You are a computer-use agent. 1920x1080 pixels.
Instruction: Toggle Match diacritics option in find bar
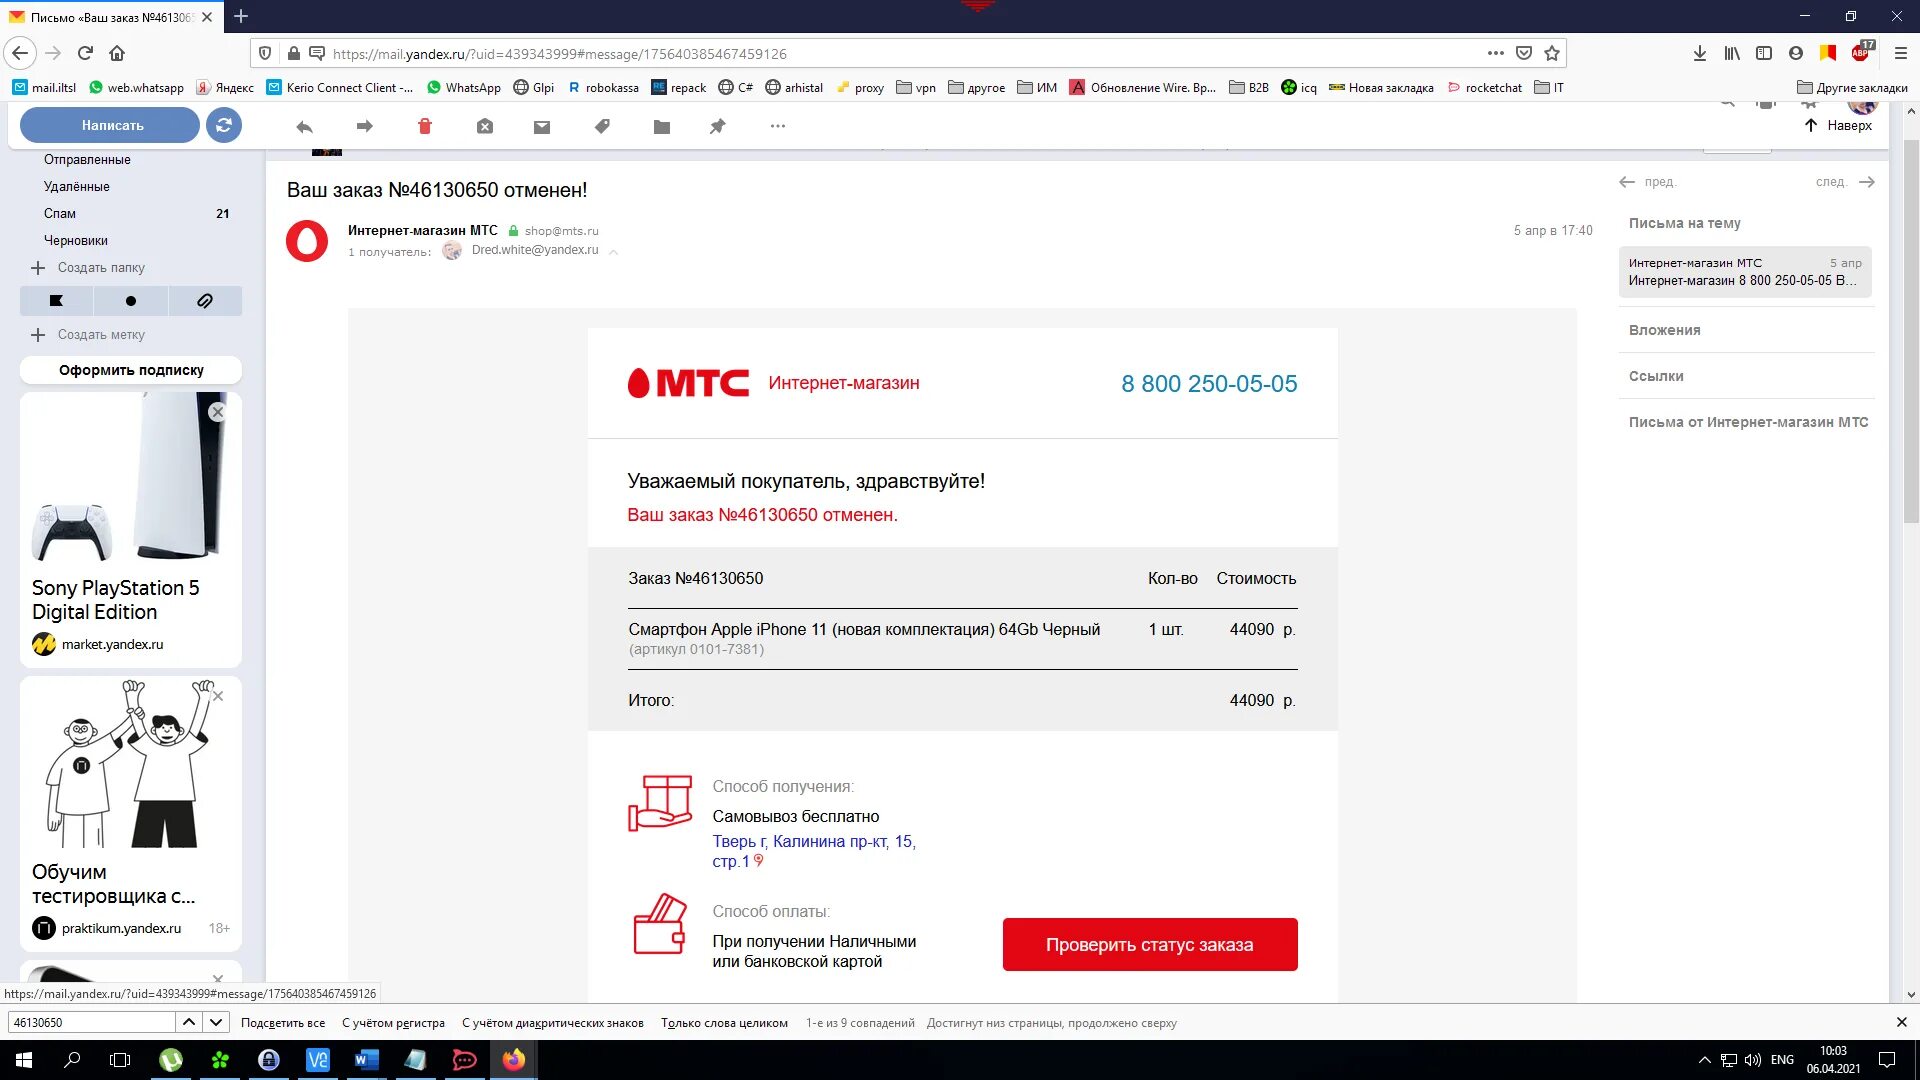click(552, 1023)
